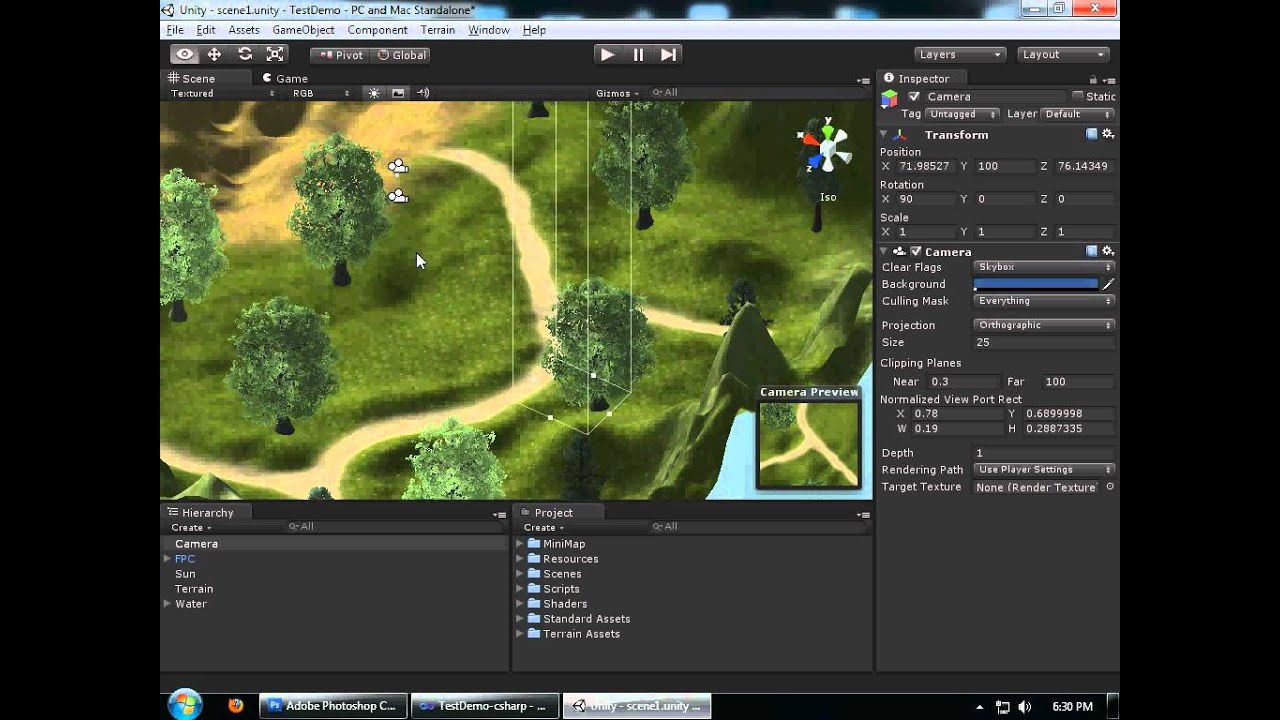Open the RGB render mode dropdown
This screenshot has width=1280, height=720.
tap(321, 93)
